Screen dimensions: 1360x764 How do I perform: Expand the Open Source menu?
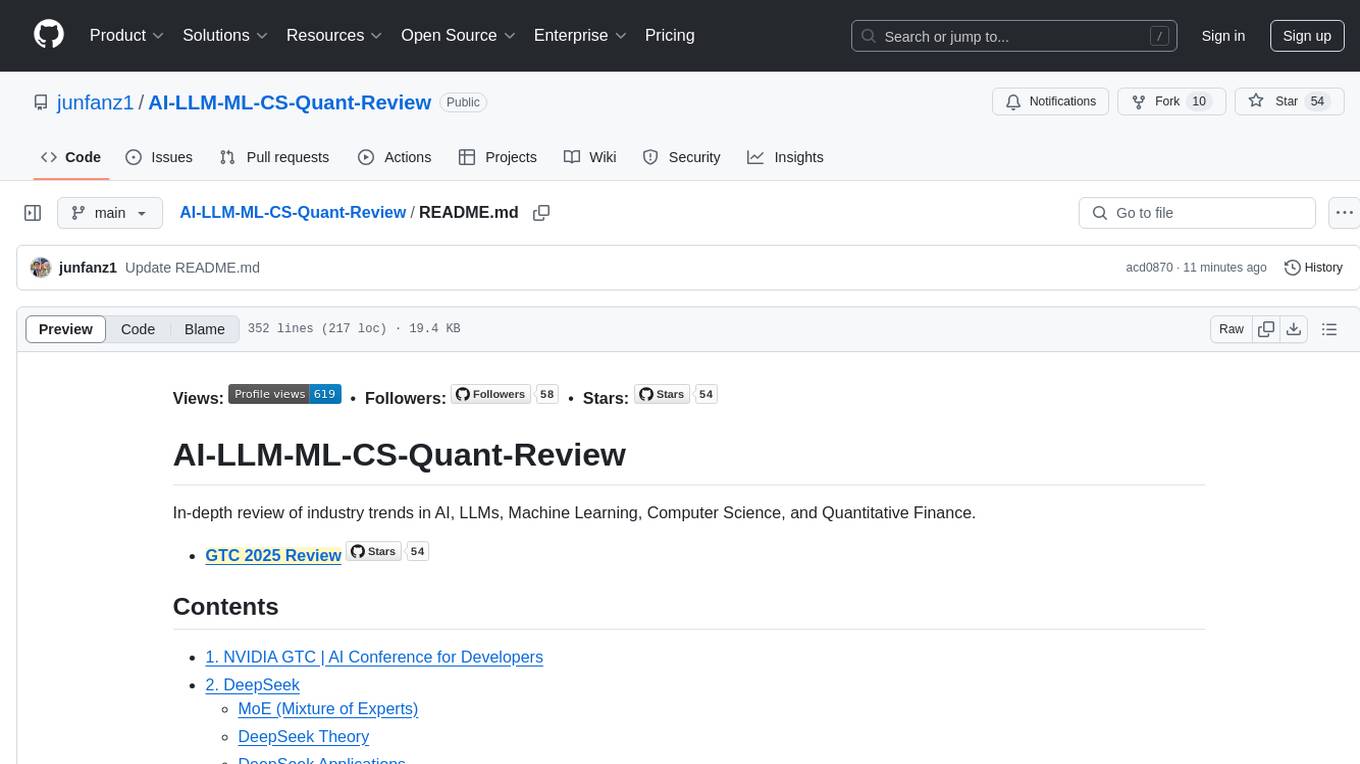[458, 35]
